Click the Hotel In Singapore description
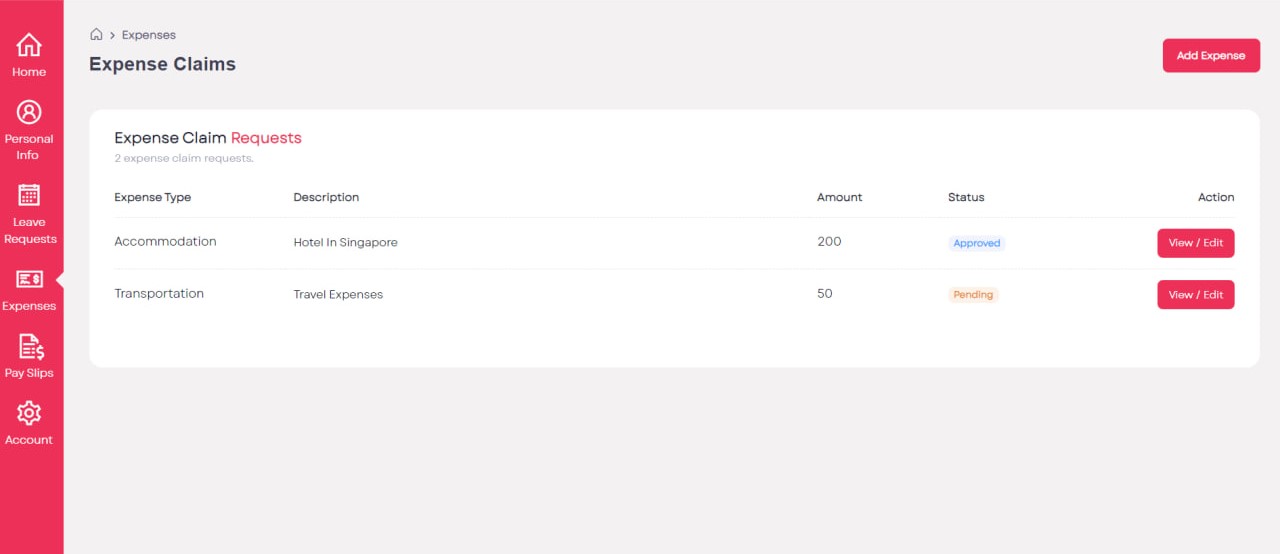Viewport: 1280px width, 554px height. (x=345, y=243)
